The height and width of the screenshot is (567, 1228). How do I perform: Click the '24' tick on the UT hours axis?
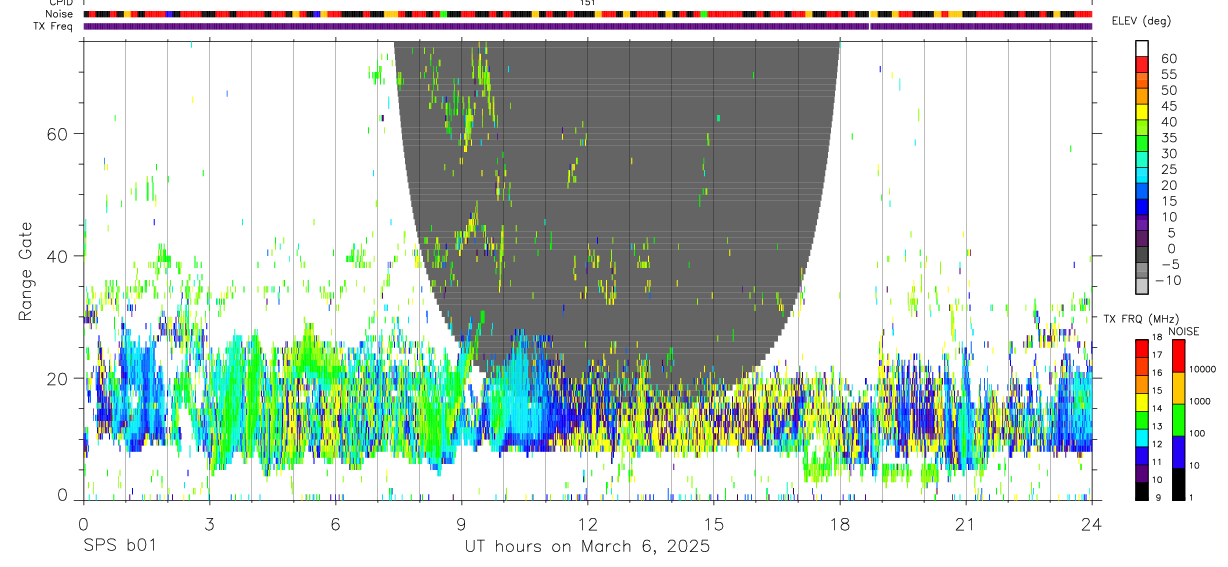coord(1092,524)
